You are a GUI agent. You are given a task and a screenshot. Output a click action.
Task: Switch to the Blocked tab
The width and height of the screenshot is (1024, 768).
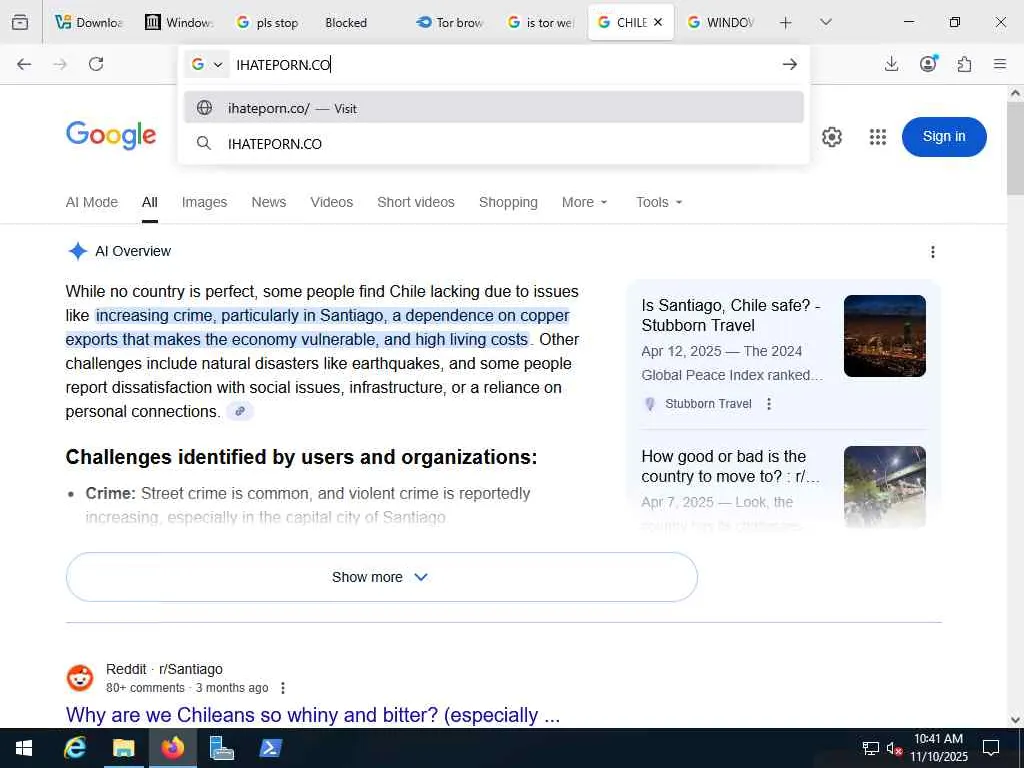[x=358, y=22]
